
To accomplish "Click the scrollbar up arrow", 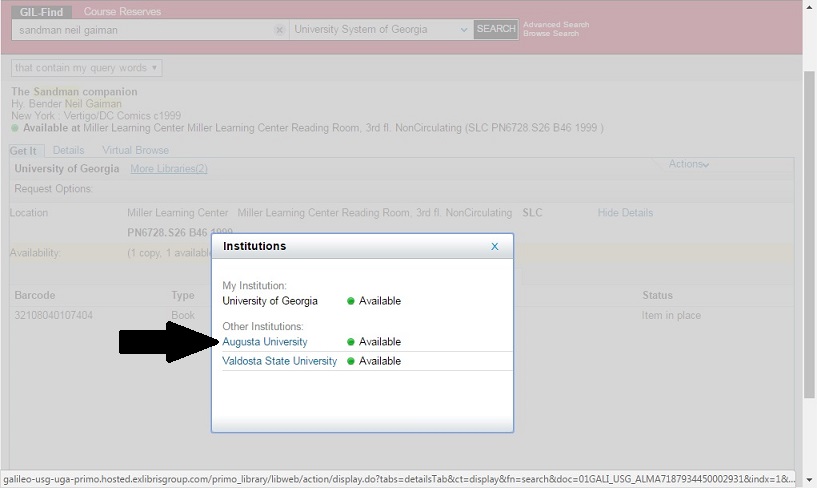I will tap(809, 7).
